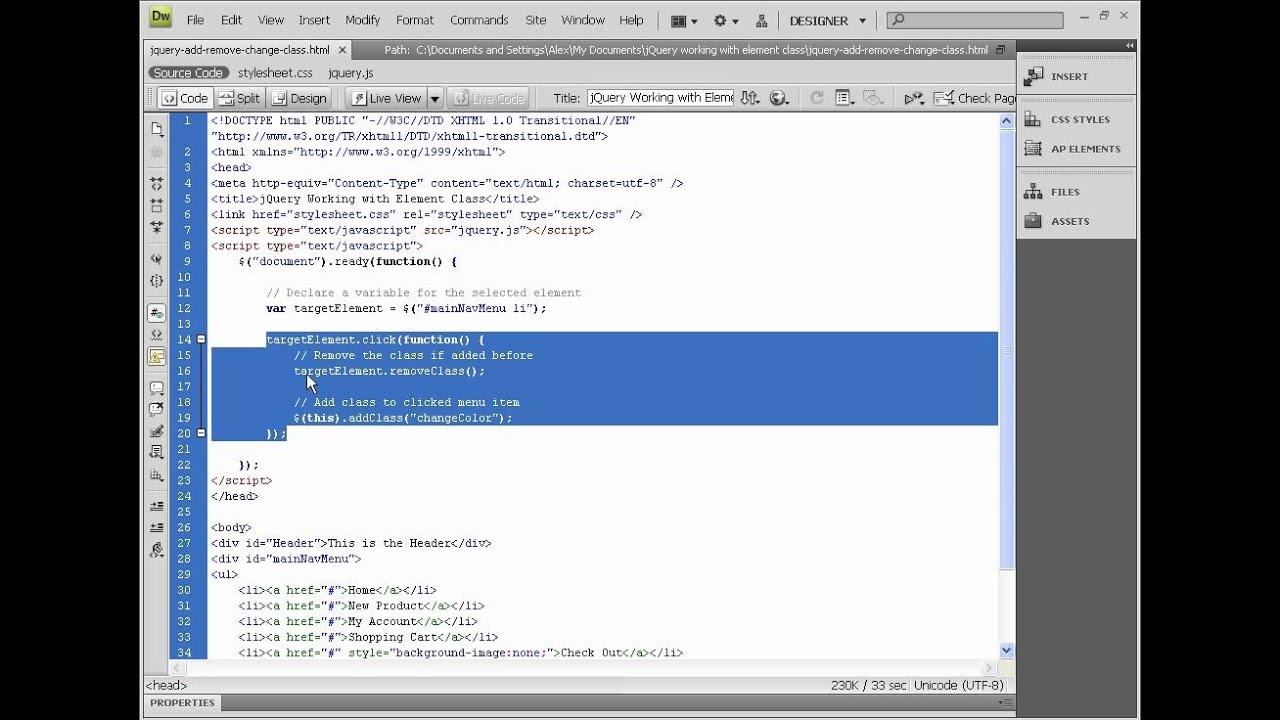Click the Outdent Code icon
The height and width of the screenshot is (720, 1280).
tap(157, 527)
